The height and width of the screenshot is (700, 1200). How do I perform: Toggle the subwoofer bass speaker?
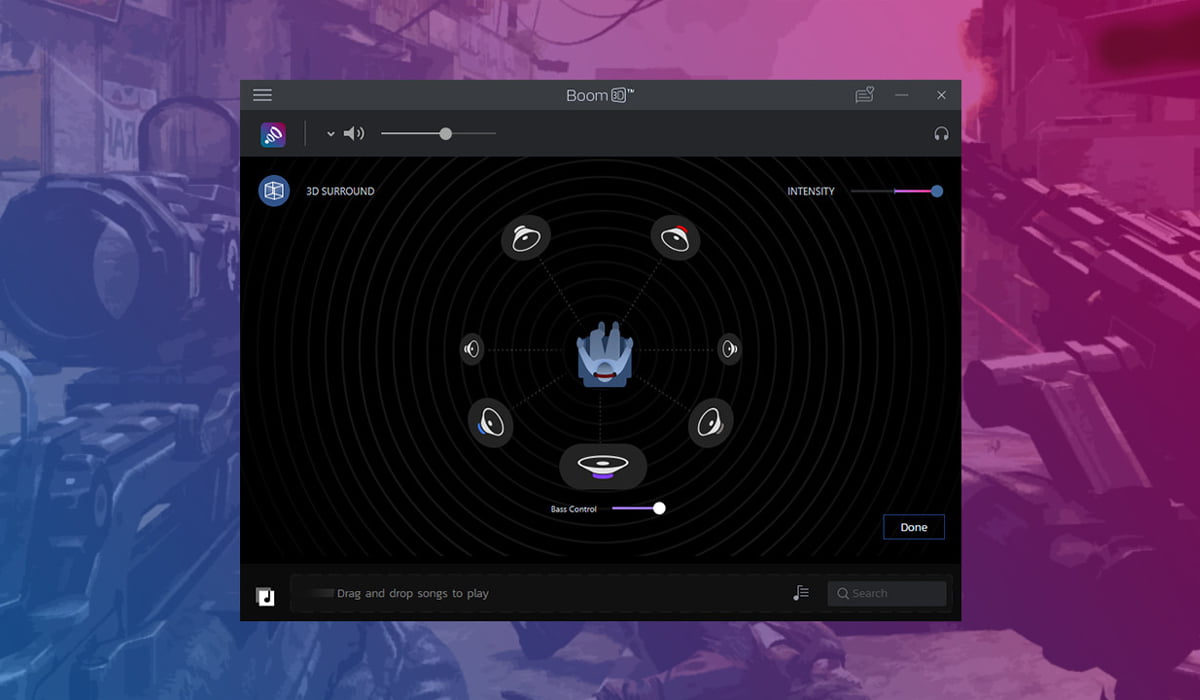602,465
